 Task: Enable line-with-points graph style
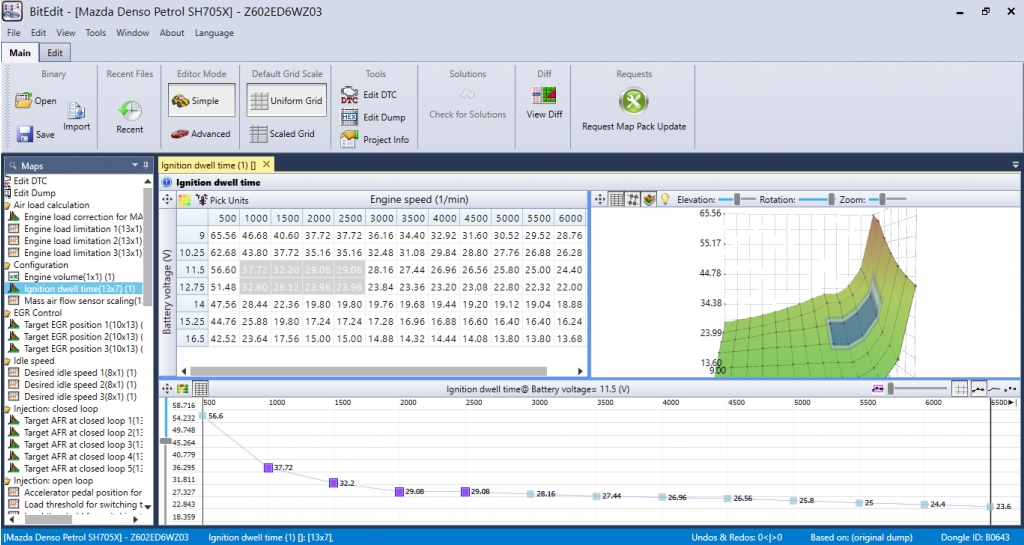(x=978, y=388)
